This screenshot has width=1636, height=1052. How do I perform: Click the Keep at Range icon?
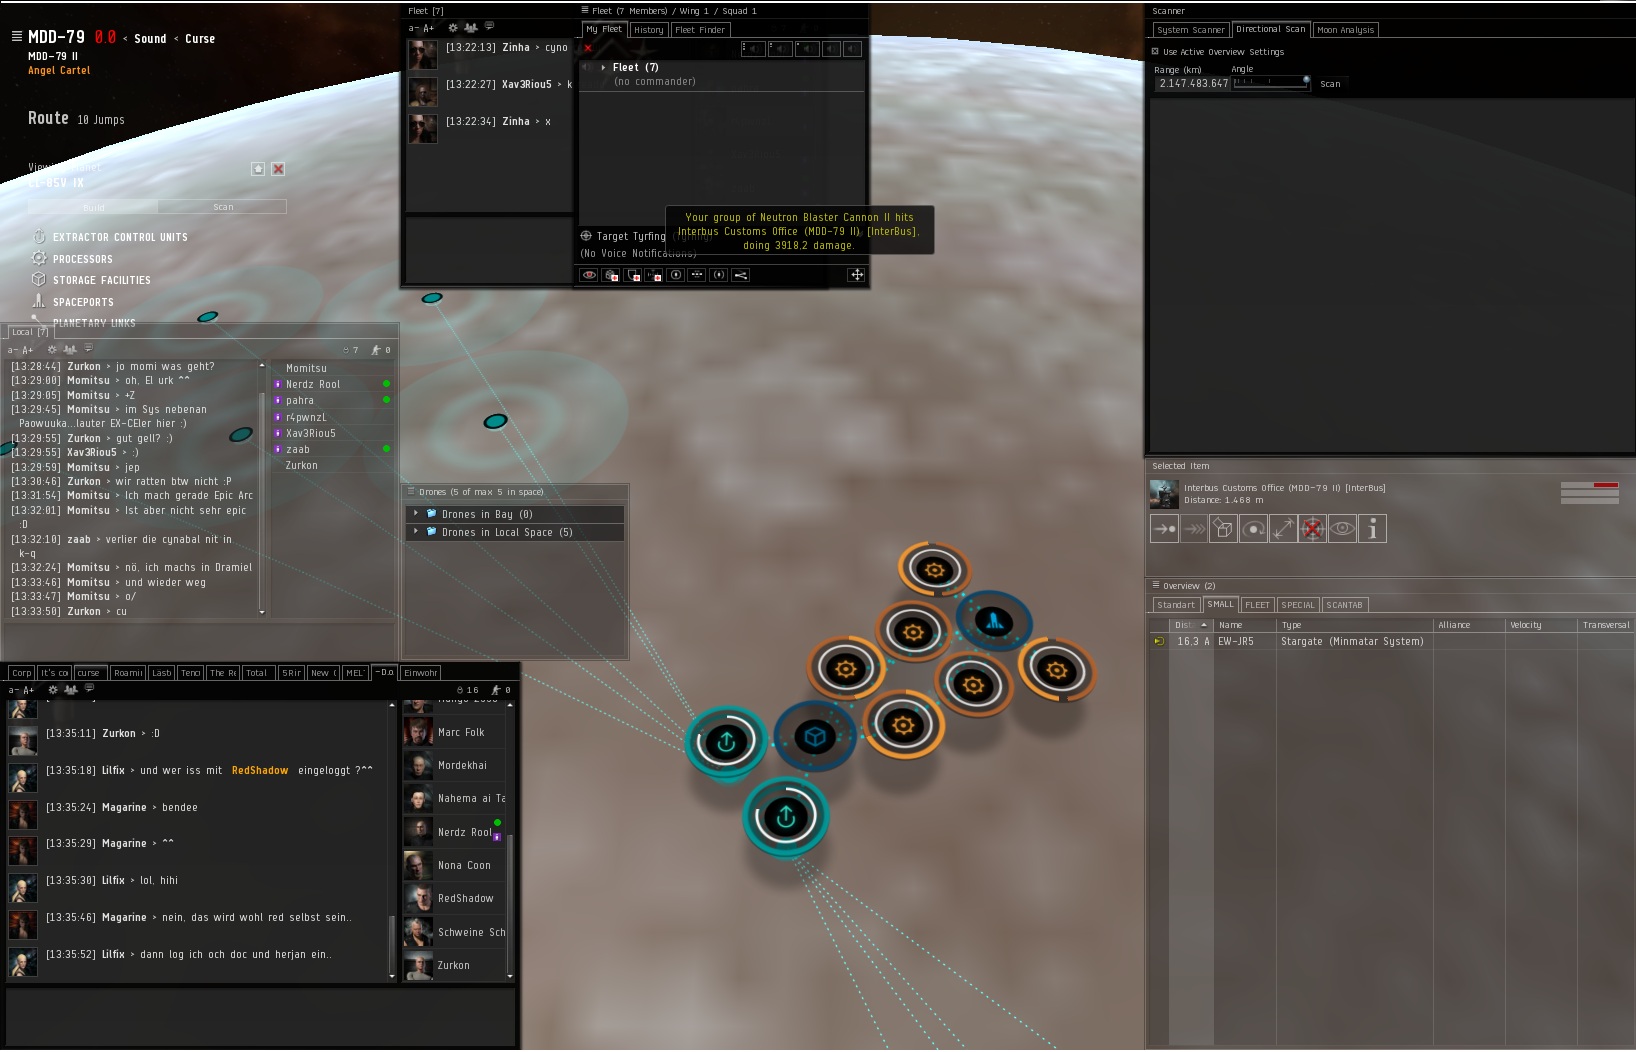tap(1283, 529)
